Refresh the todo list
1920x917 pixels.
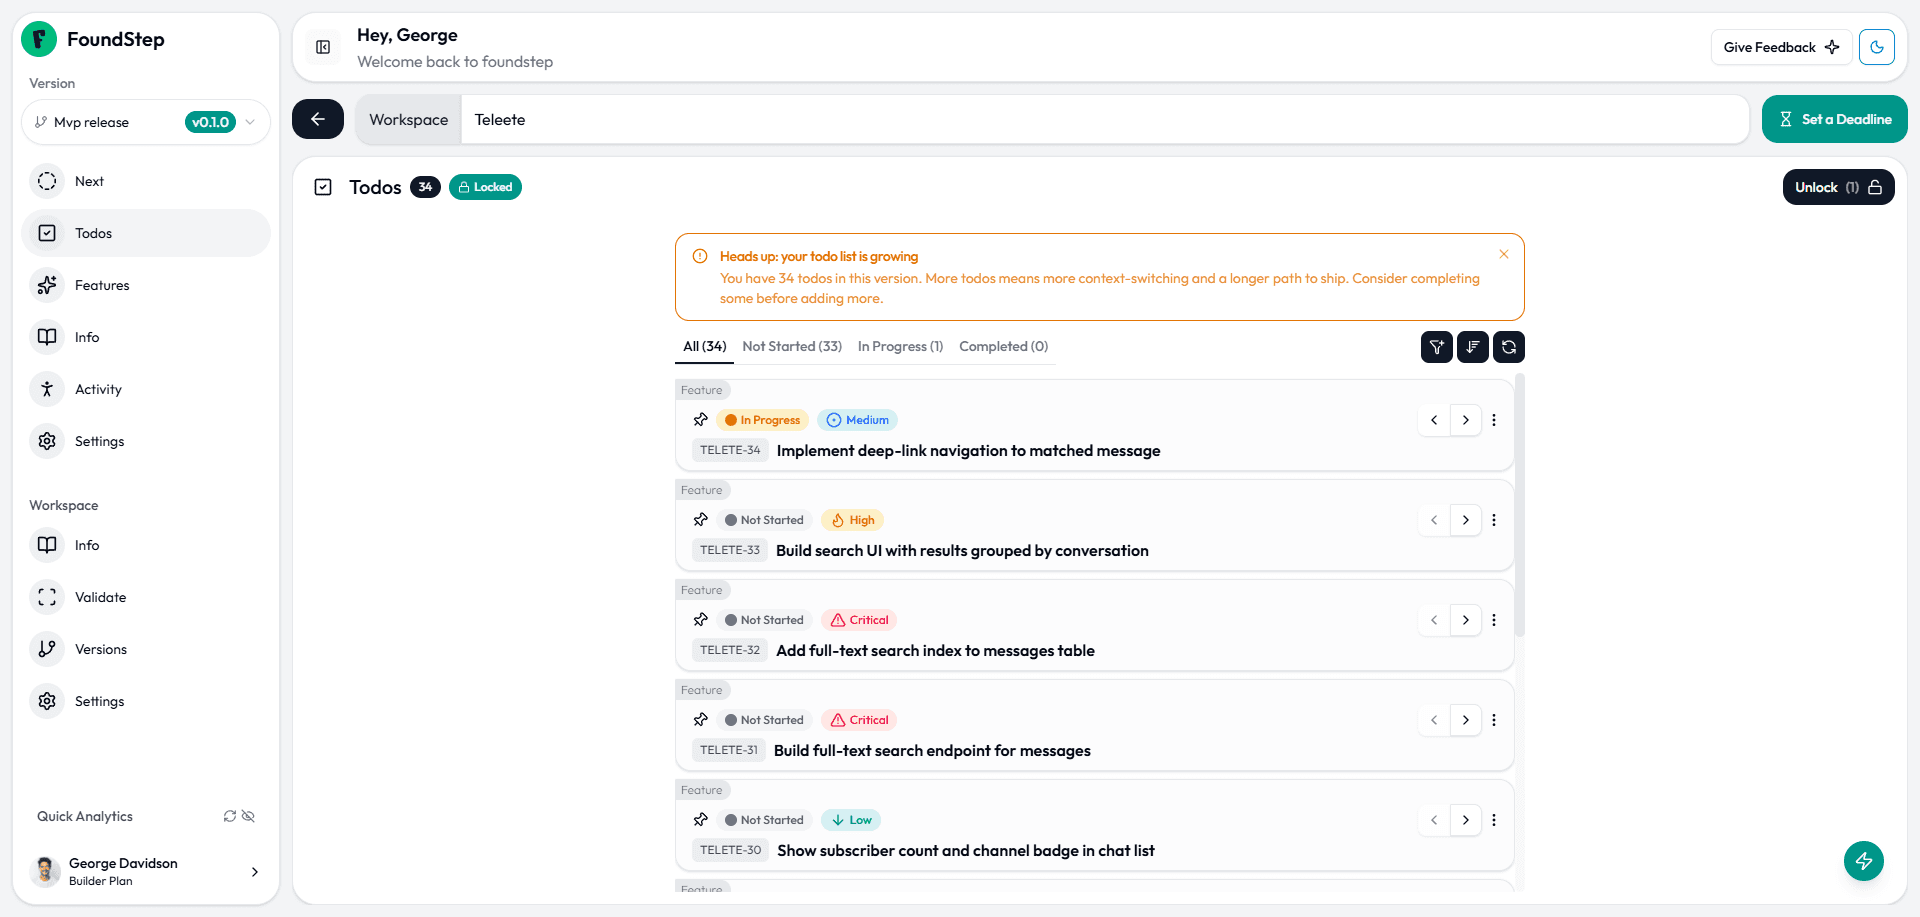1509,347
